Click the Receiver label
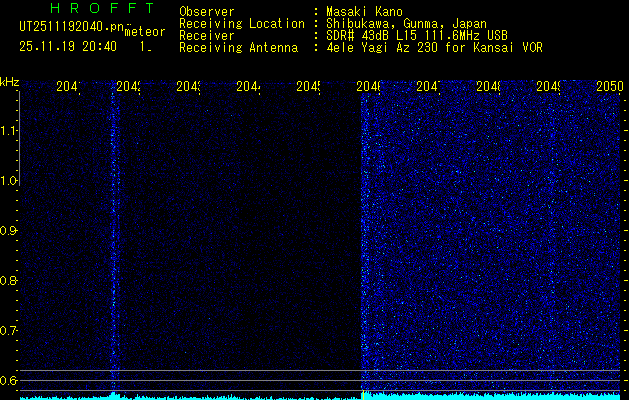The image size is (629, 400). (x=207, y=36)
